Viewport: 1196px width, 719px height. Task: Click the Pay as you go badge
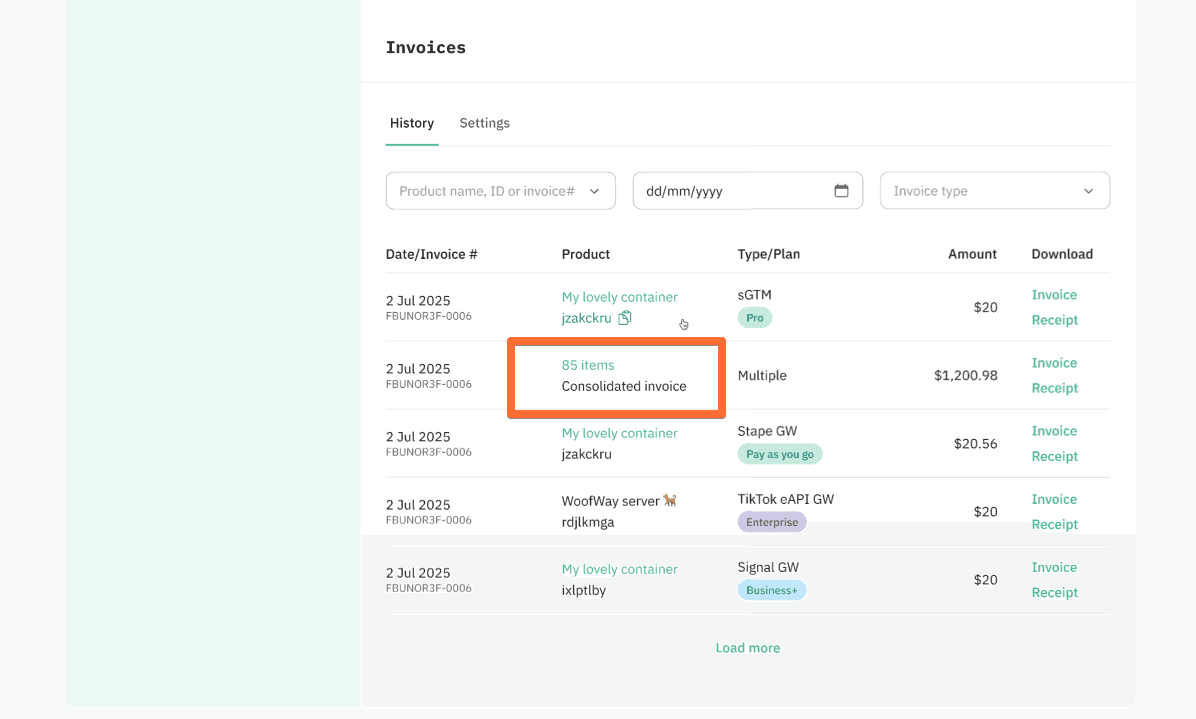780,453
